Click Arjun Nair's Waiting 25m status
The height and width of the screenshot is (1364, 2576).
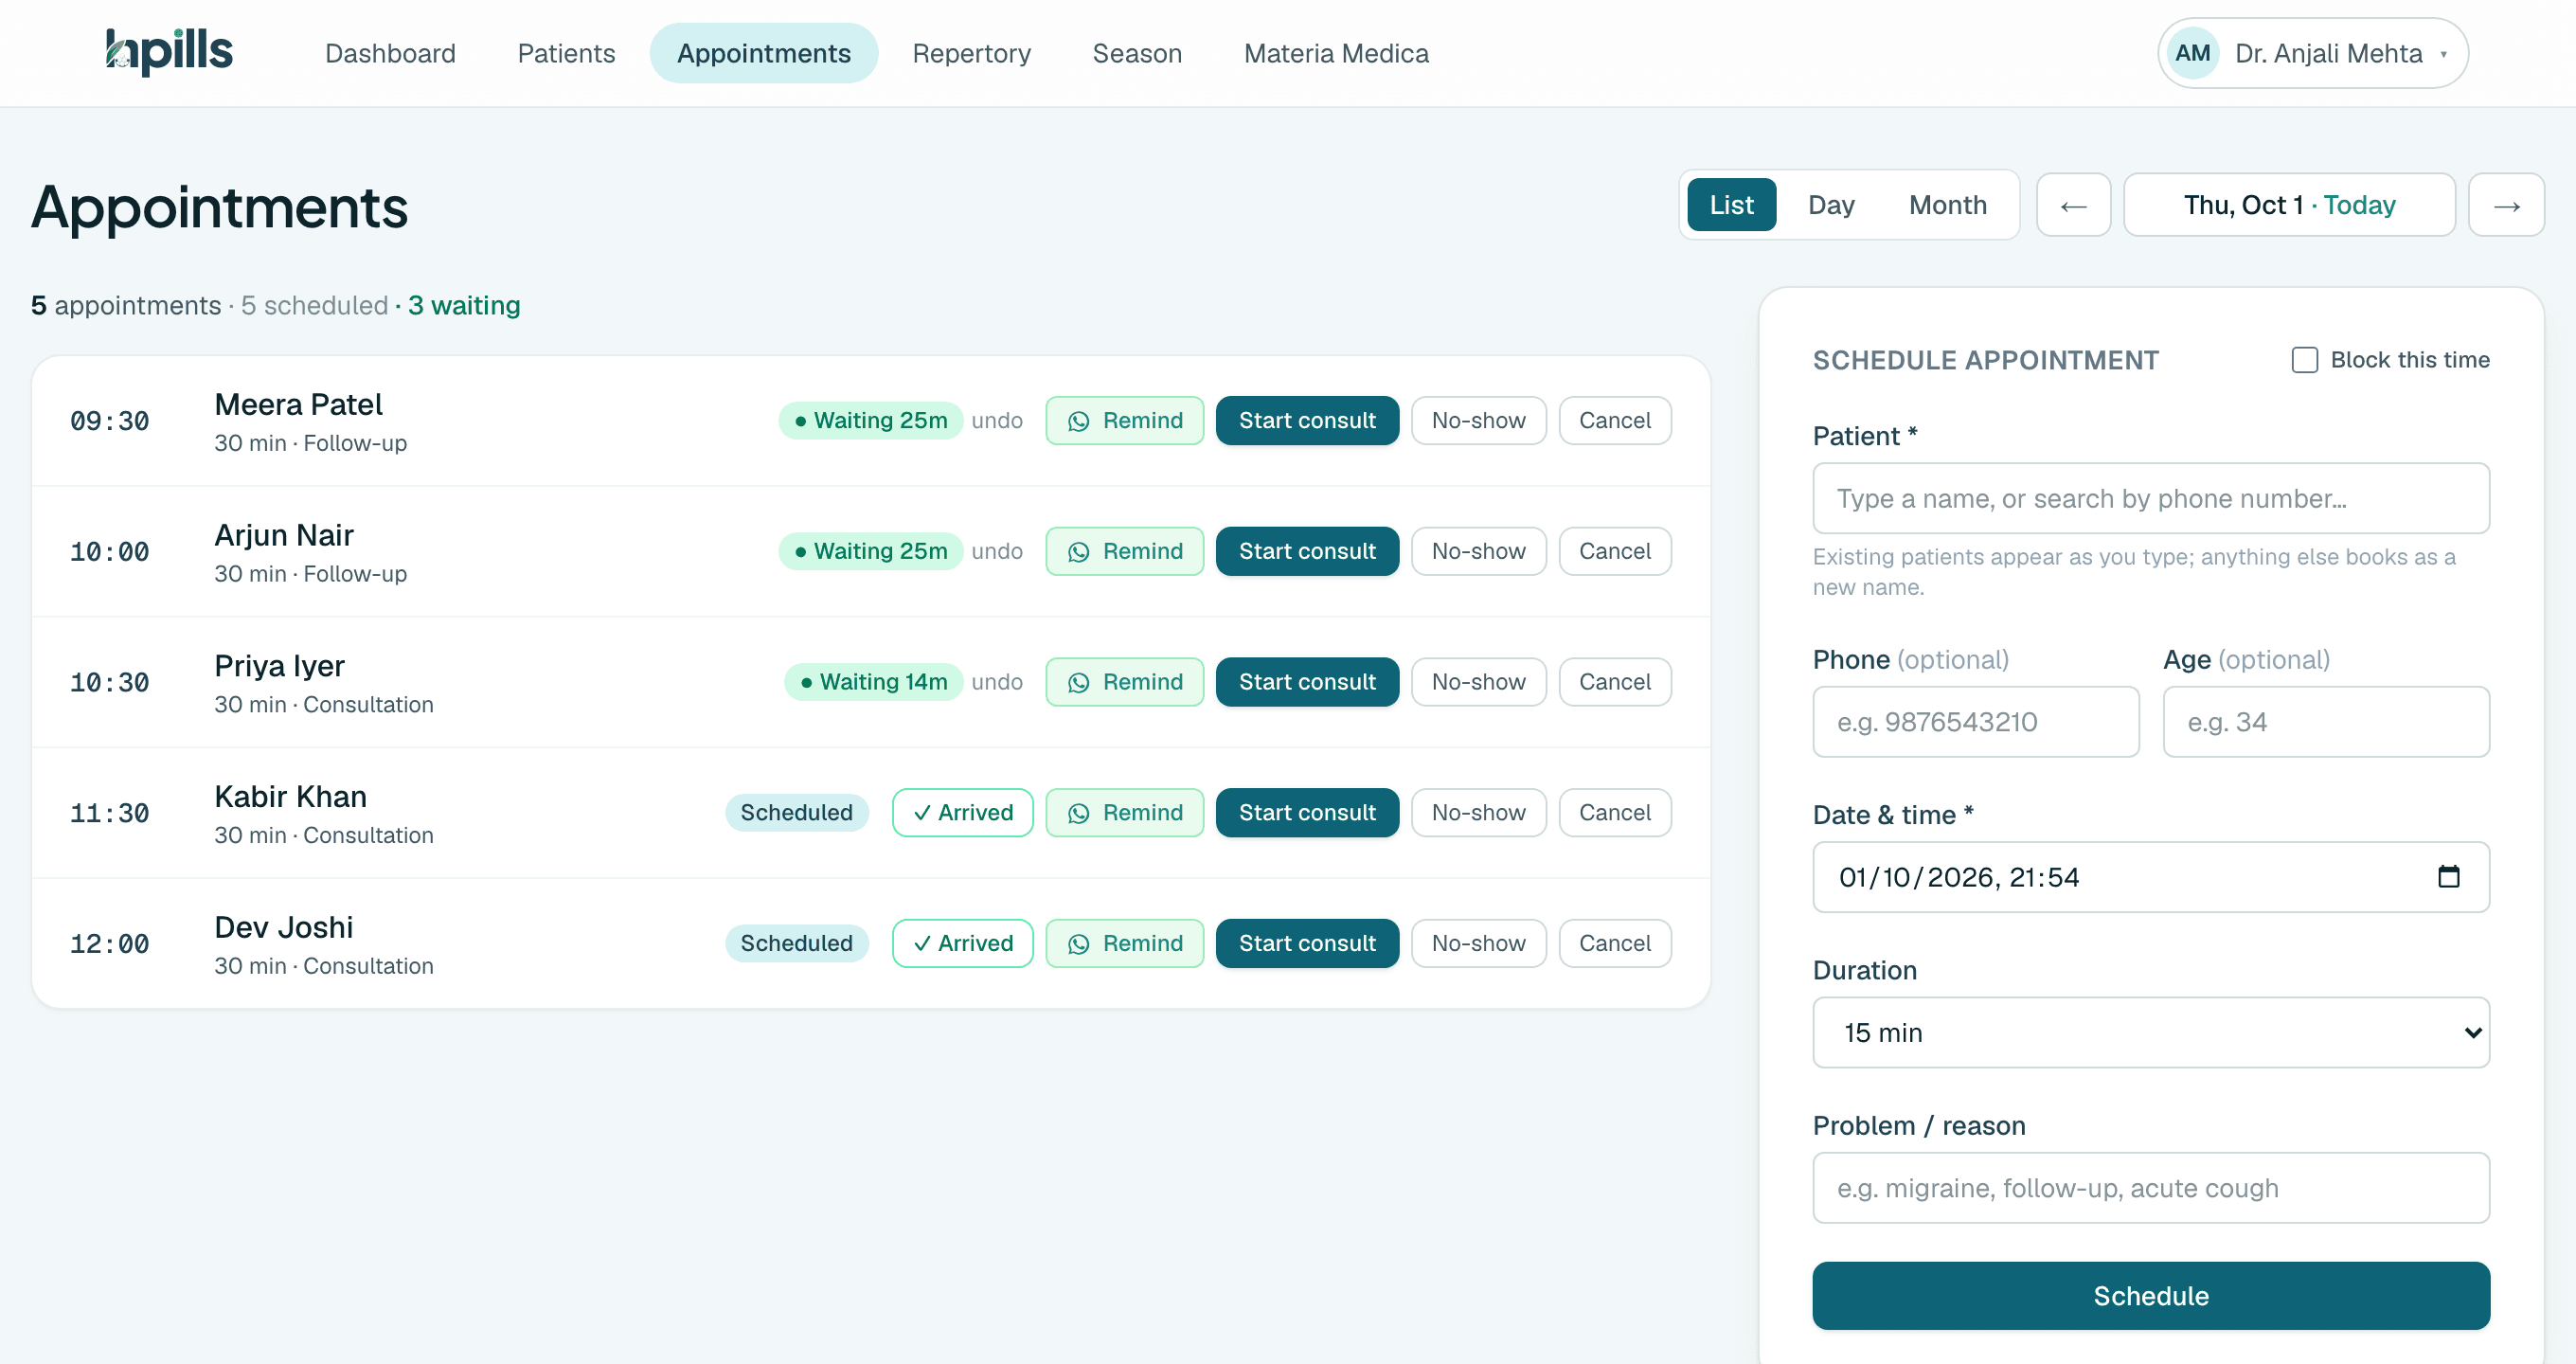870,551
